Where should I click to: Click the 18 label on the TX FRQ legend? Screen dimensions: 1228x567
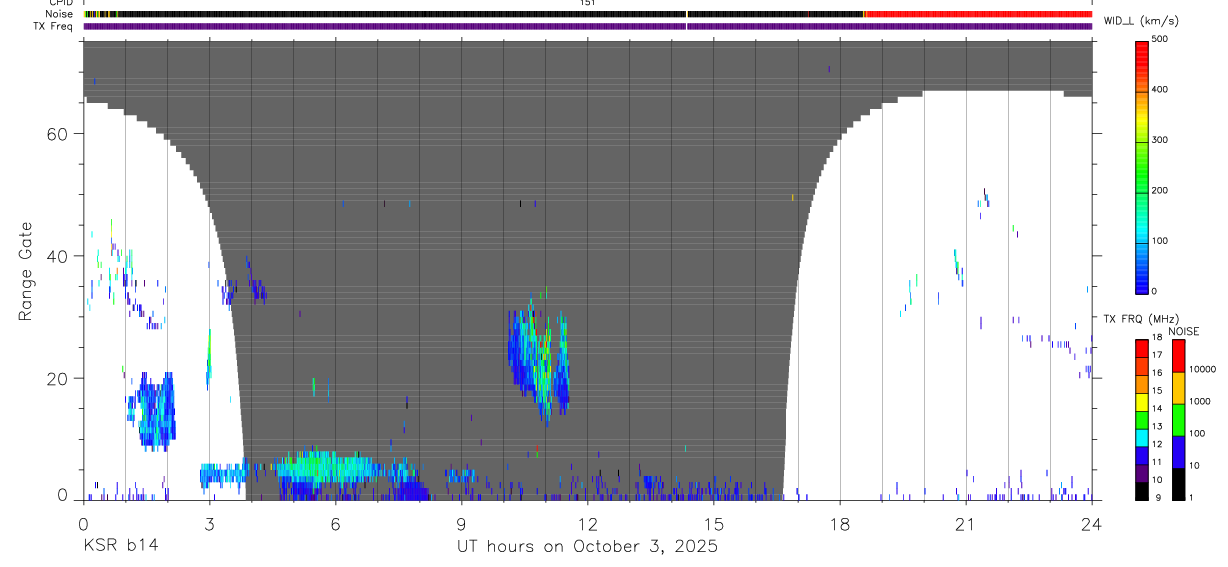[x=1157, y=338]
